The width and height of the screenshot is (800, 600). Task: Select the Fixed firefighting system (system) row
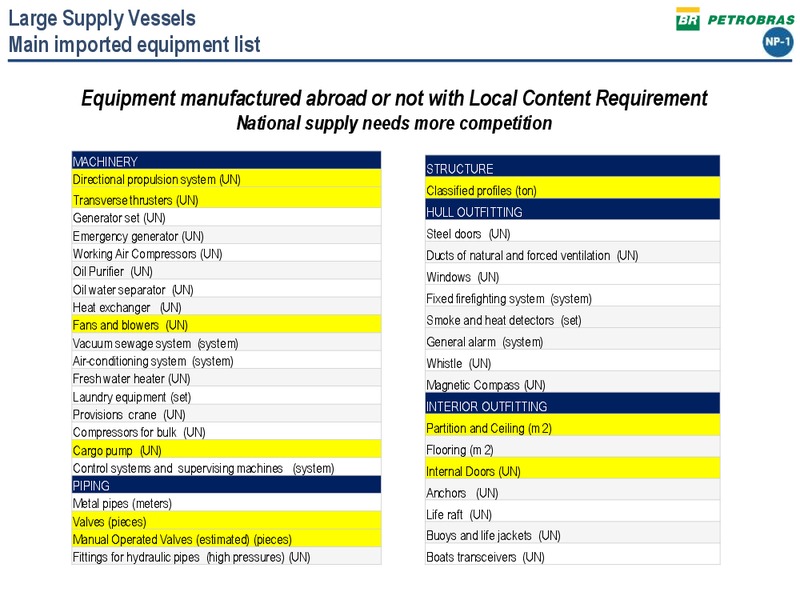572,296
